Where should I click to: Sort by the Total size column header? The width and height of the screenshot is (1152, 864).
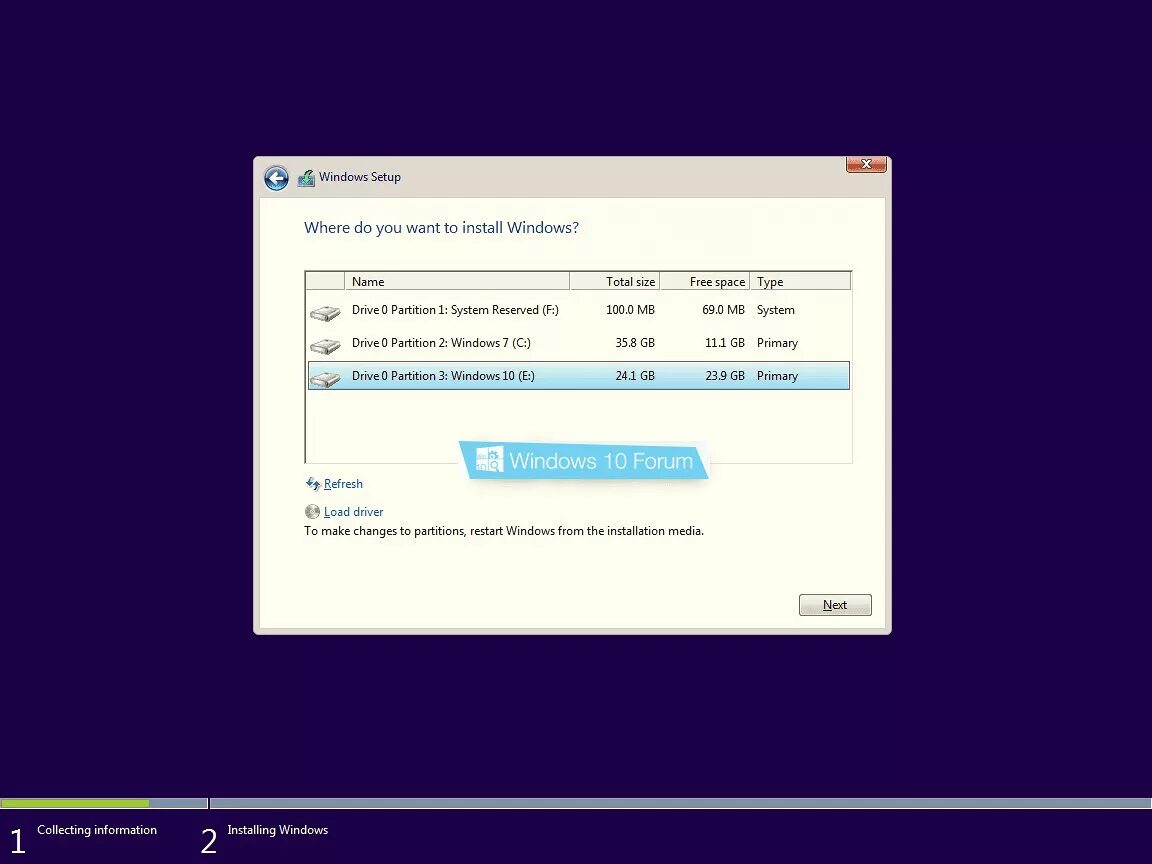pyautogui.click(x=615, y=281)
